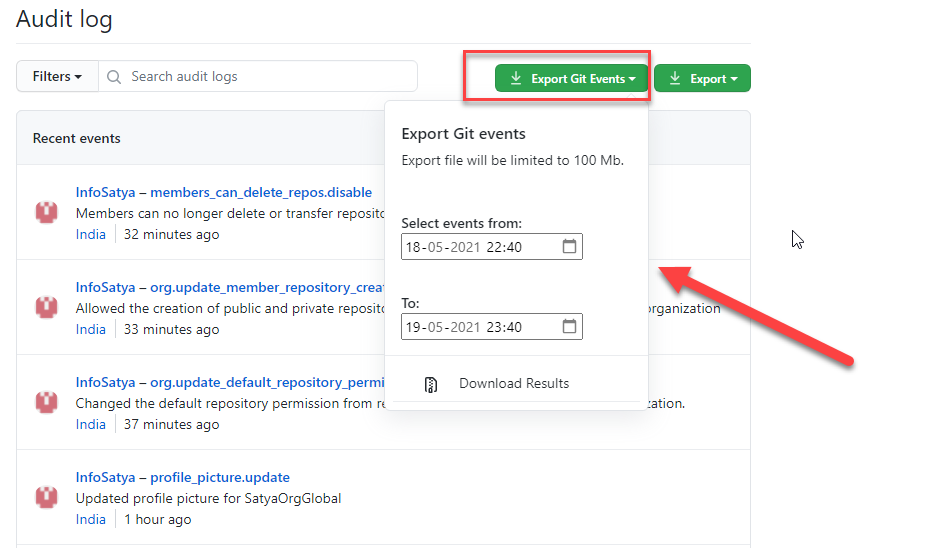The height and width of the screenshot is (548, 926).
Task: Click the Select events from date field
Action: 480,247
